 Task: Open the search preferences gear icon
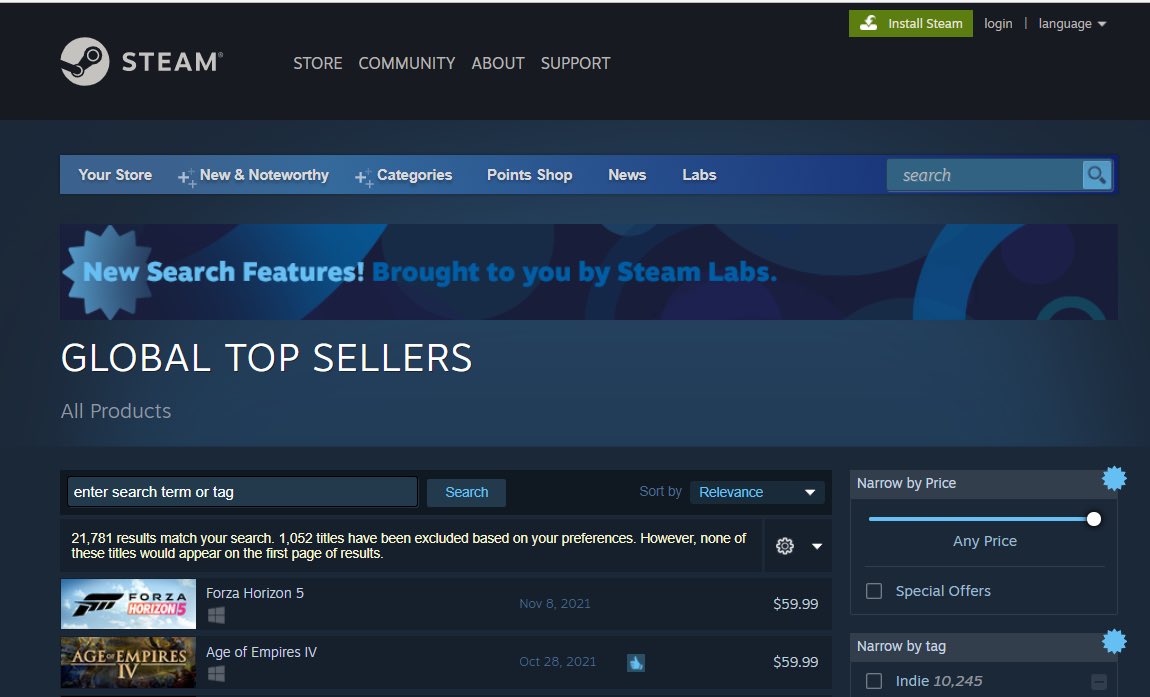pos(785,546)
